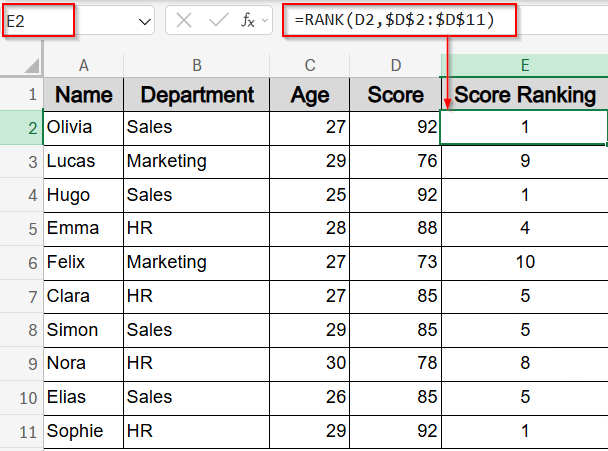This screenshot has width=608, height=451.
Task: Click the Name header cell
Action: (x=83, y=95)
